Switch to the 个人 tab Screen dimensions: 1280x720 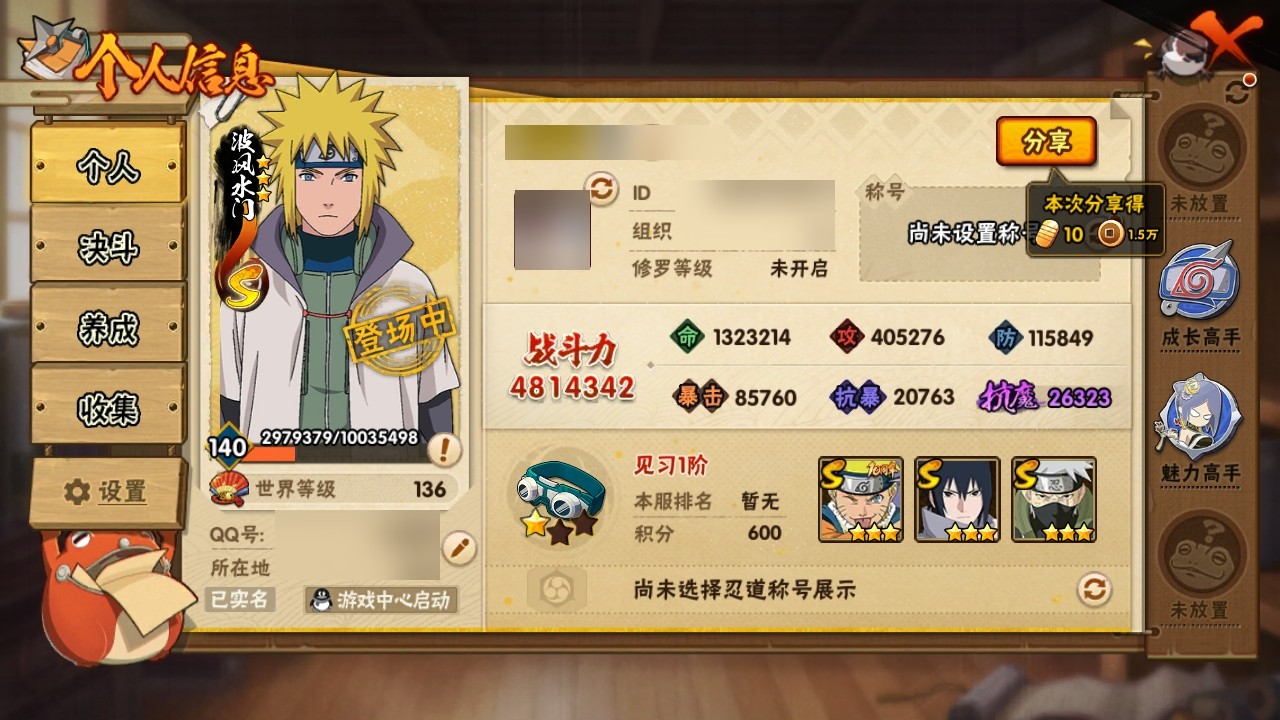108,165
